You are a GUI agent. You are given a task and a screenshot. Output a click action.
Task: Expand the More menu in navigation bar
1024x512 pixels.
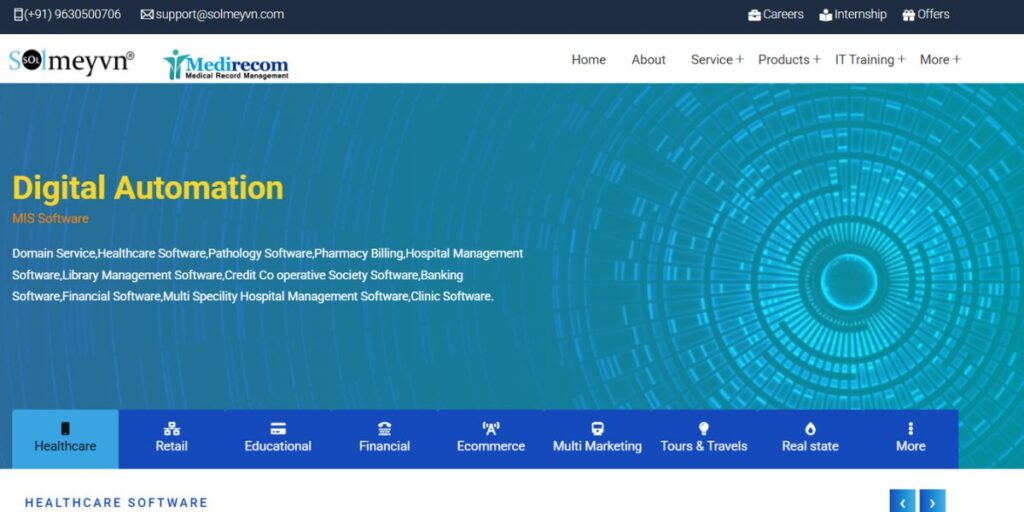(939, 60)
